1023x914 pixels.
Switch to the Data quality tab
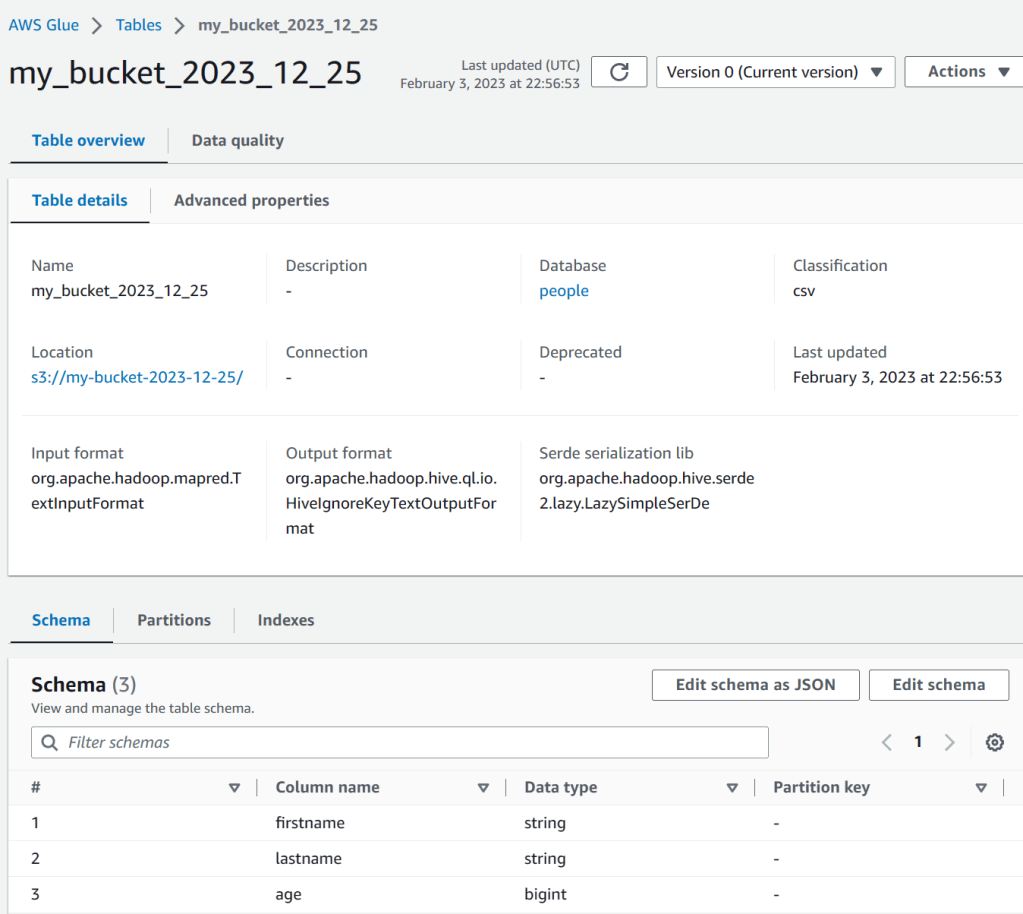pyautogui.click(x=237, y=141)
